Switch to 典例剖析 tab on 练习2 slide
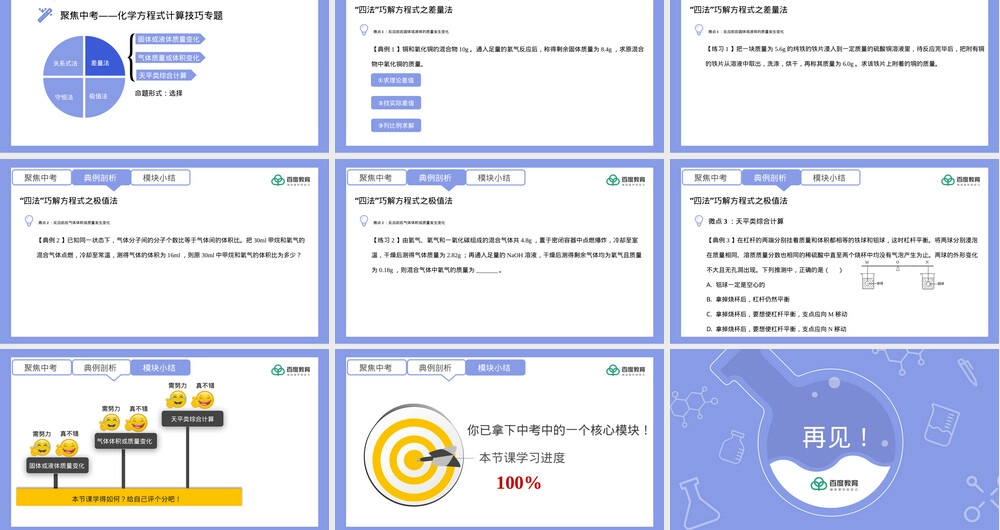This screenshot has height=530, width=1000. (x=435, y=178)
